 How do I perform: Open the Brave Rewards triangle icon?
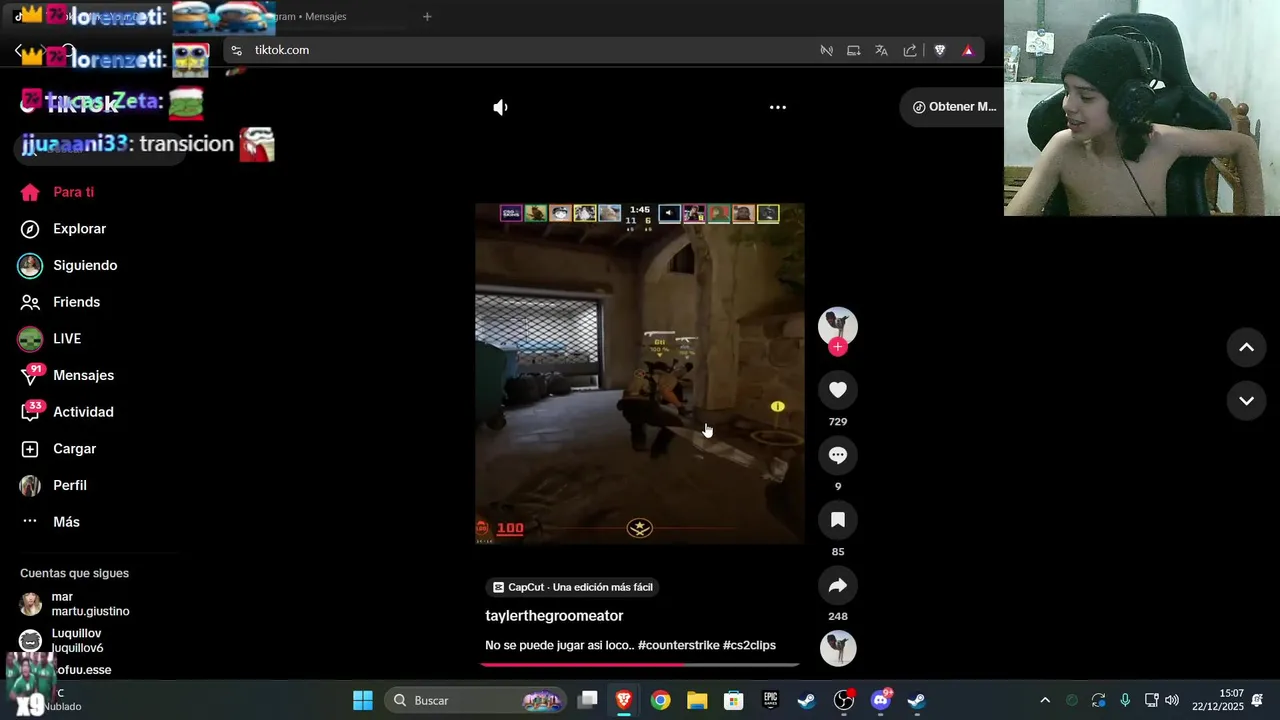click(968, 50)
